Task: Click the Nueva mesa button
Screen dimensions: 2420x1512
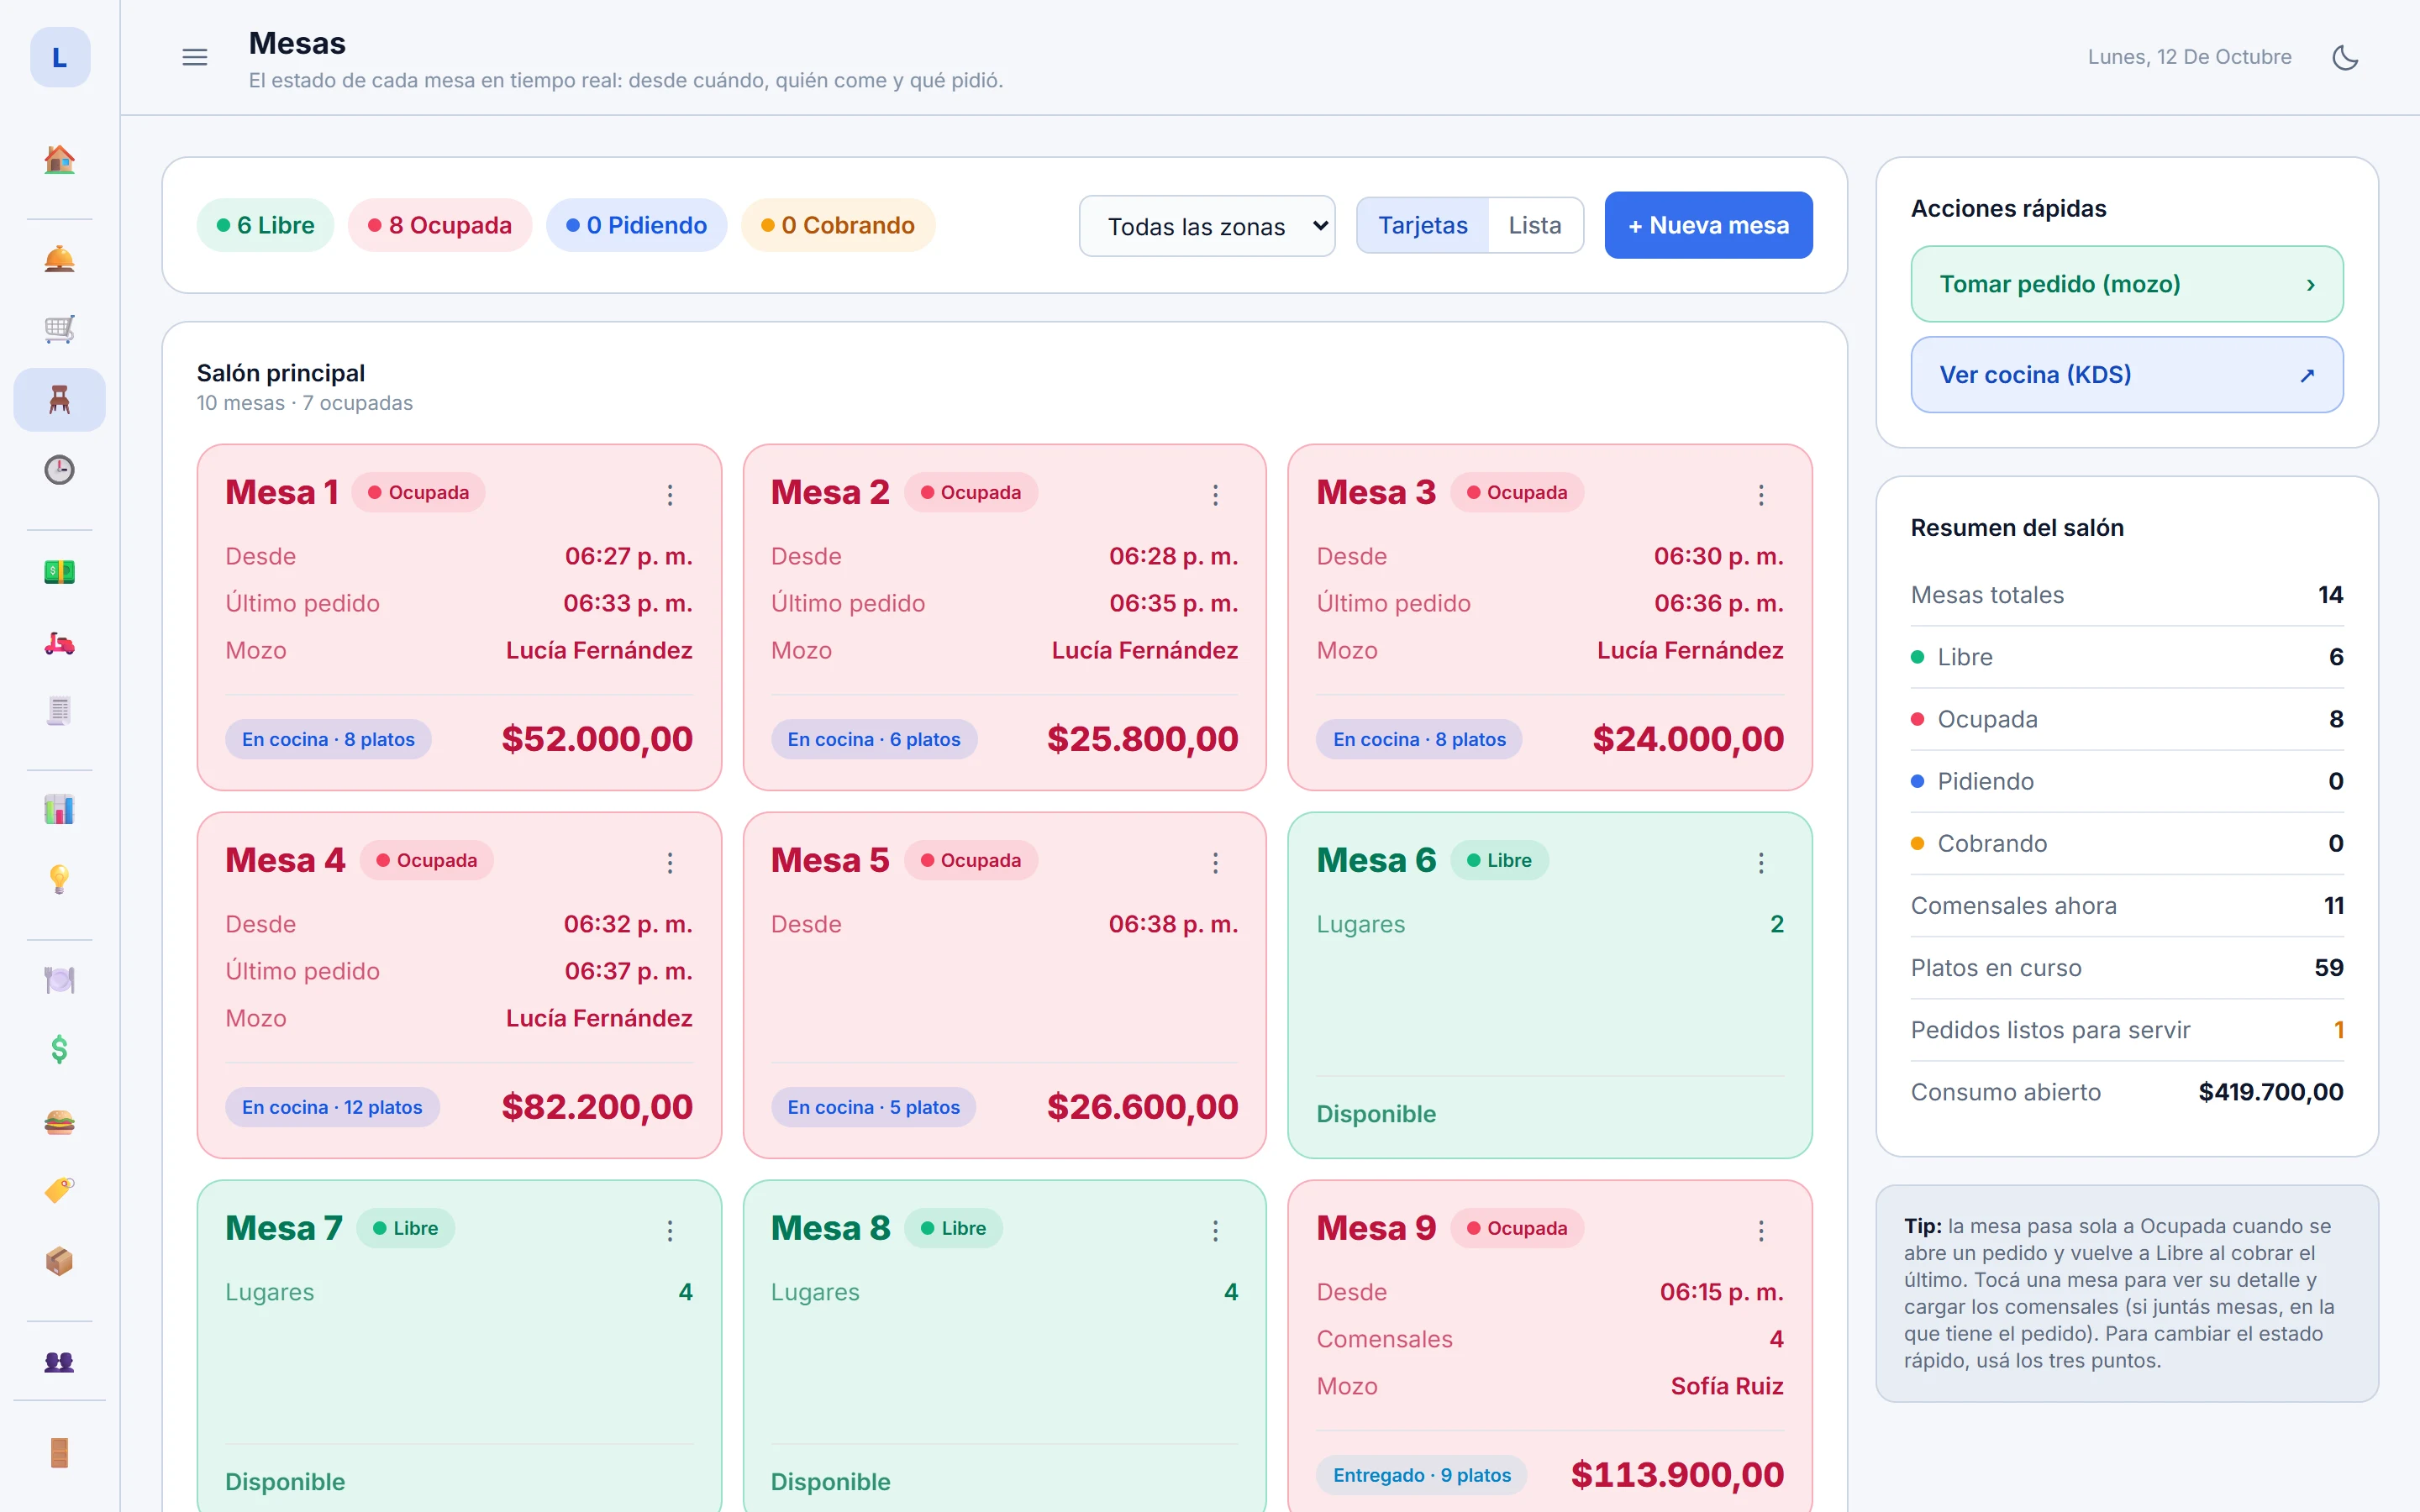Action: (1708, 225)
